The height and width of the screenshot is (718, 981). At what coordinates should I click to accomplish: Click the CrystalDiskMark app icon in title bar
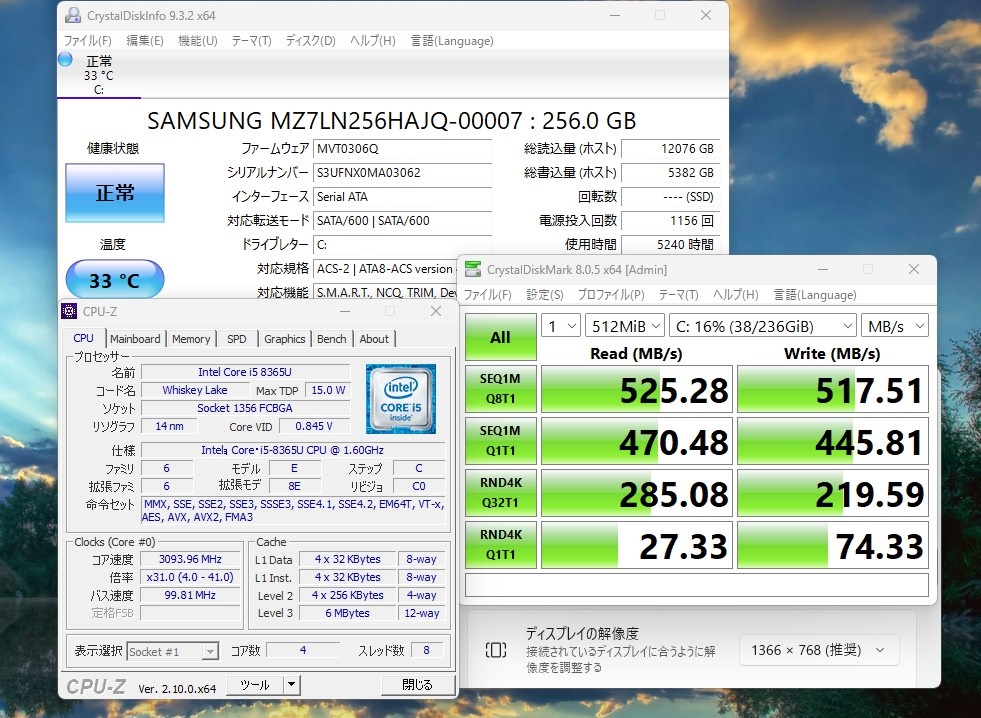tap(473, 270)
